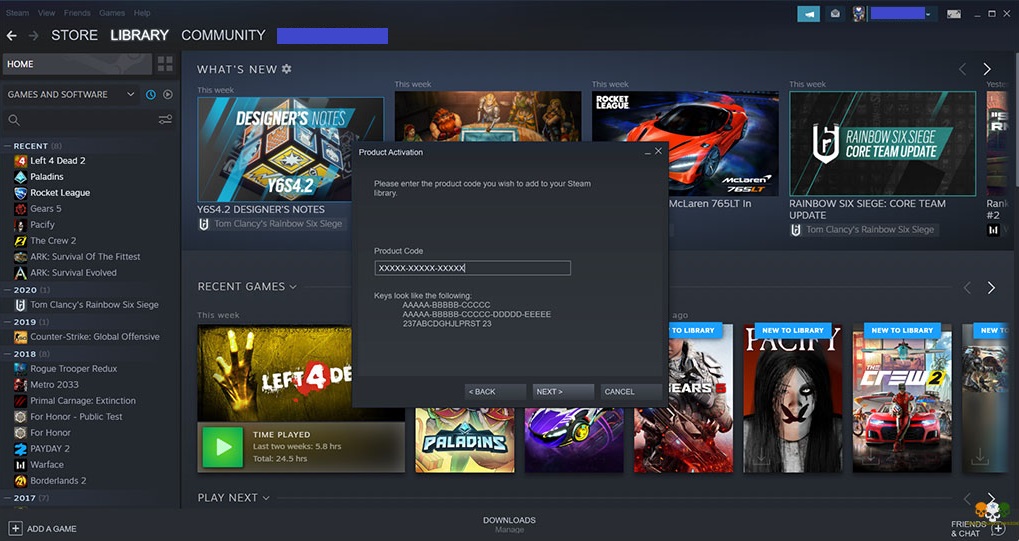The width and height of the screenshot is (1019, 541).
Task: Click the Rocket League sidebar icon
Action: tap(21, 193)
